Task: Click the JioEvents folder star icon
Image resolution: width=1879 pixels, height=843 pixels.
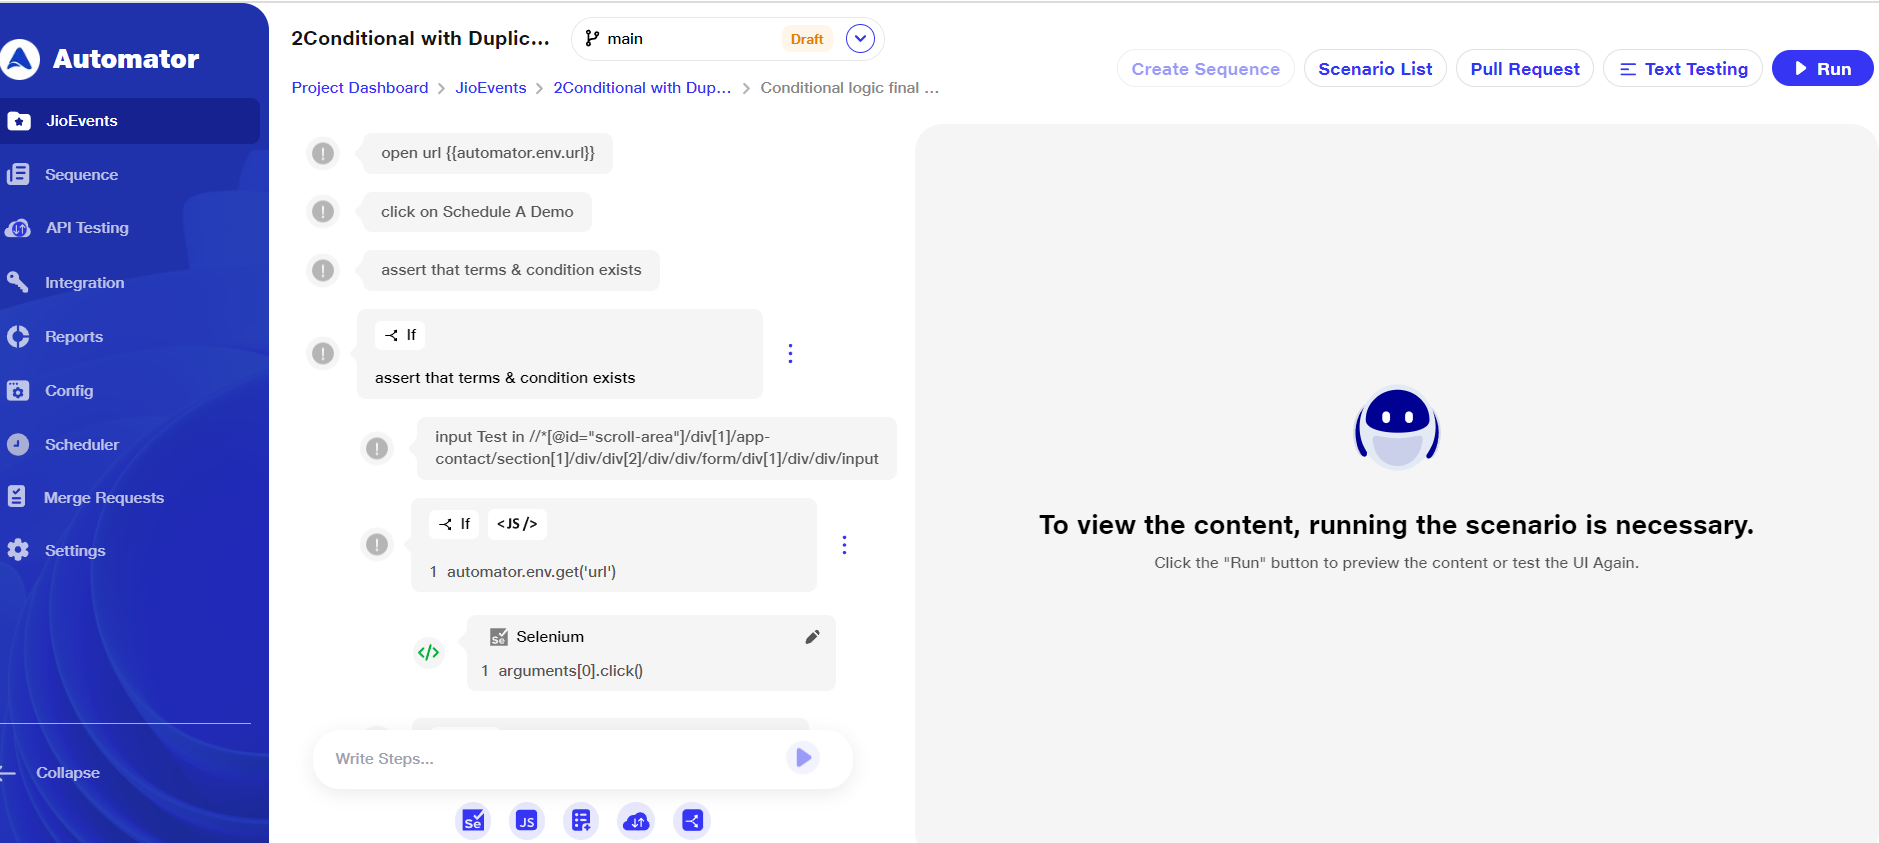Action: tap(18, 121)
